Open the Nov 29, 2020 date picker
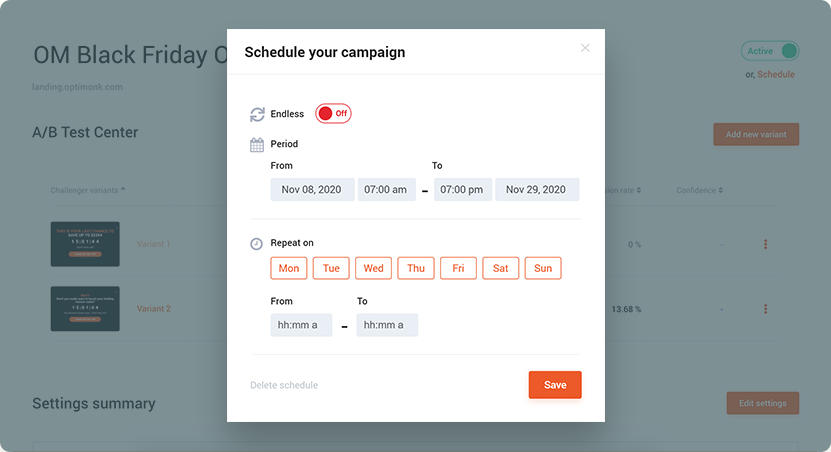The image size is (831, 452). coord(537,190)
